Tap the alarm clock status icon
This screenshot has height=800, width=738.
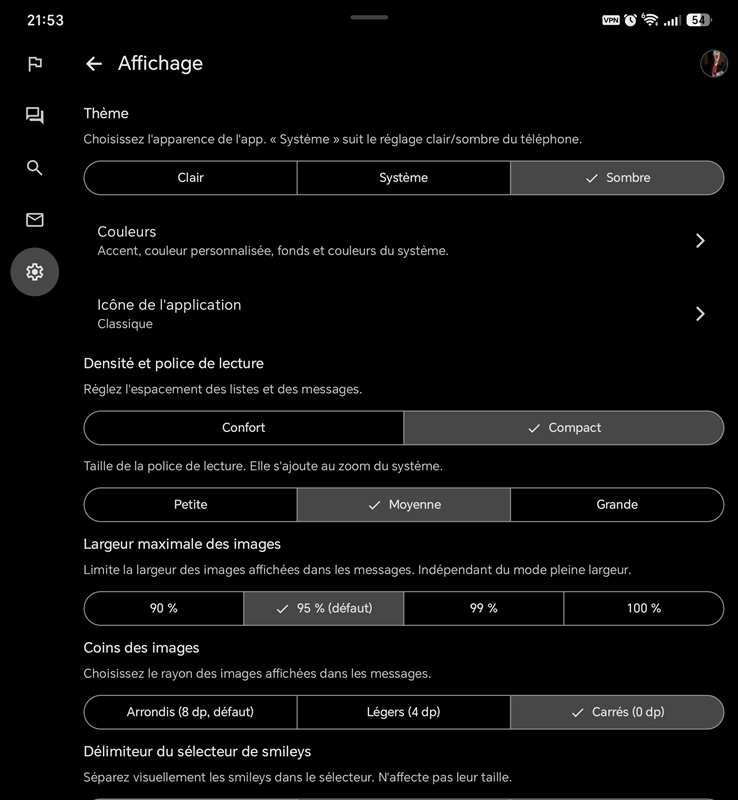point(631,20)
